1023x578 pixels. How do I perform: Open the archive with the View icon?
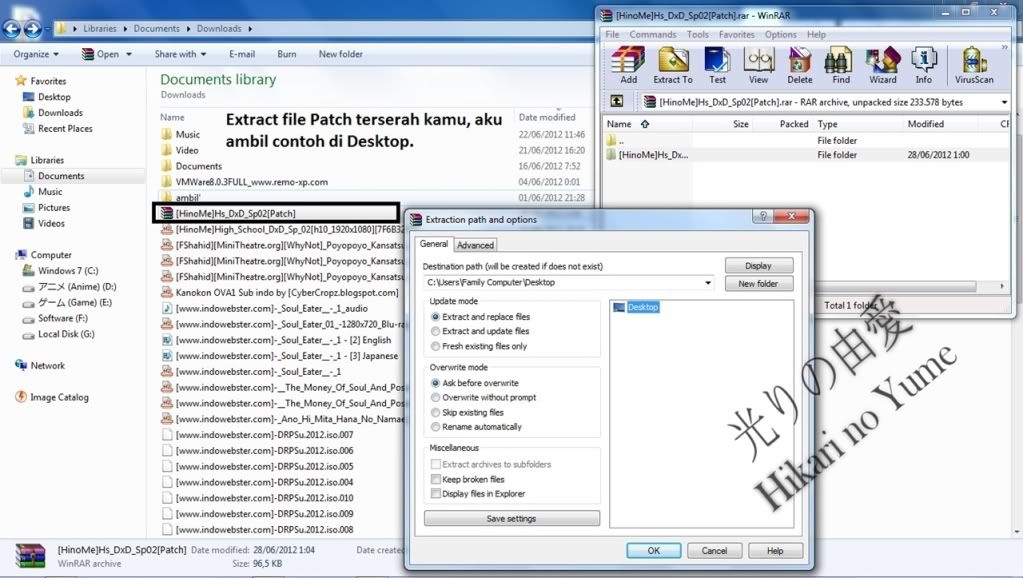click(x=758, y=65)
